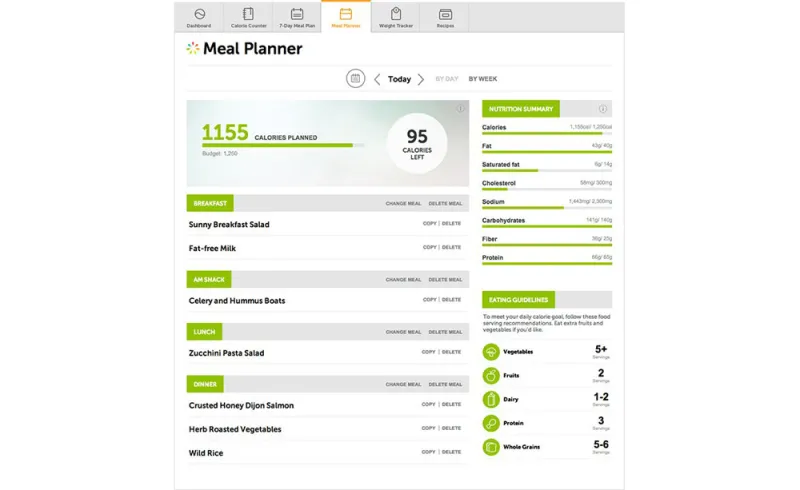Open the Dashboard tab

[199, 17]
